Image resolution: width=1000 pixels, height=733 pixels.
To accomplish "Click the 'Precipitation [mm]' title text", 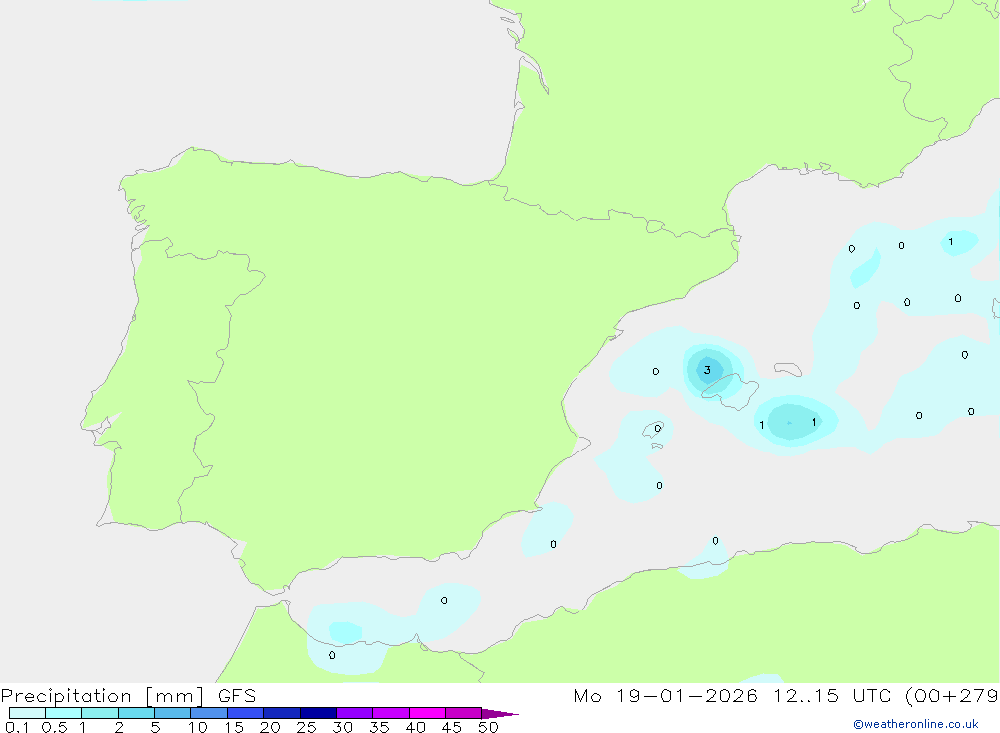I will click(x=103, y=696).
